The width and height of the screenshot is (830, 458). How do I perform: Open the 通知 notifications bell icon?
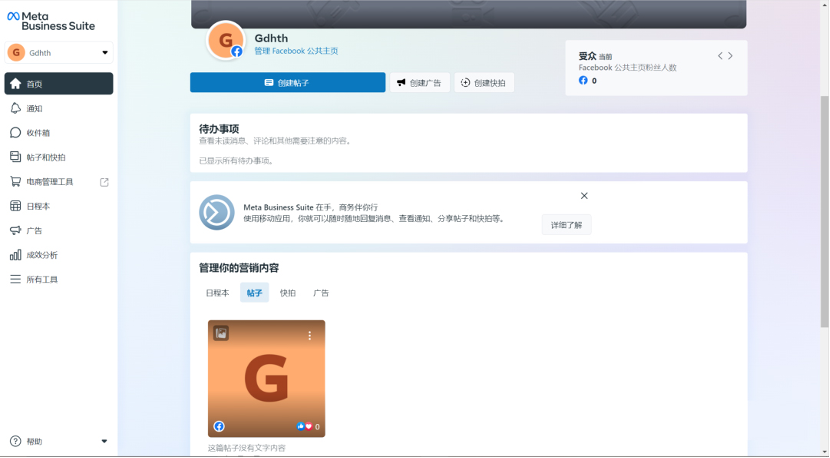pos(15,108)
